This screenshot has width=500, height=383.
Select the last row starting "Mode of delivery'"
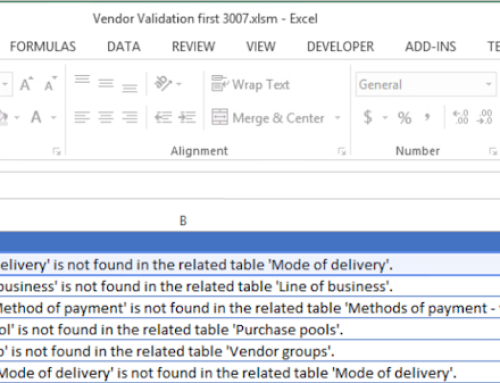(x=250, y=373)
